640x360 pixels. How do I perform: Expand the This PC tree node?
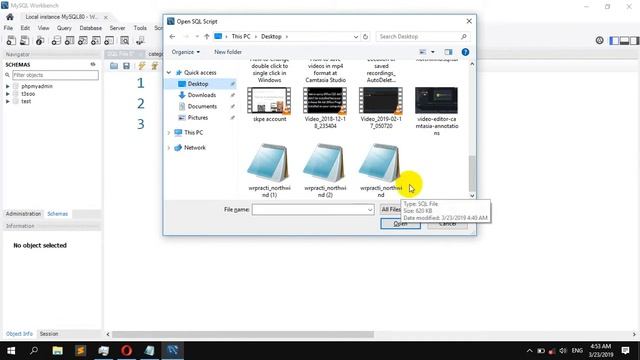[x=169, y=132]
